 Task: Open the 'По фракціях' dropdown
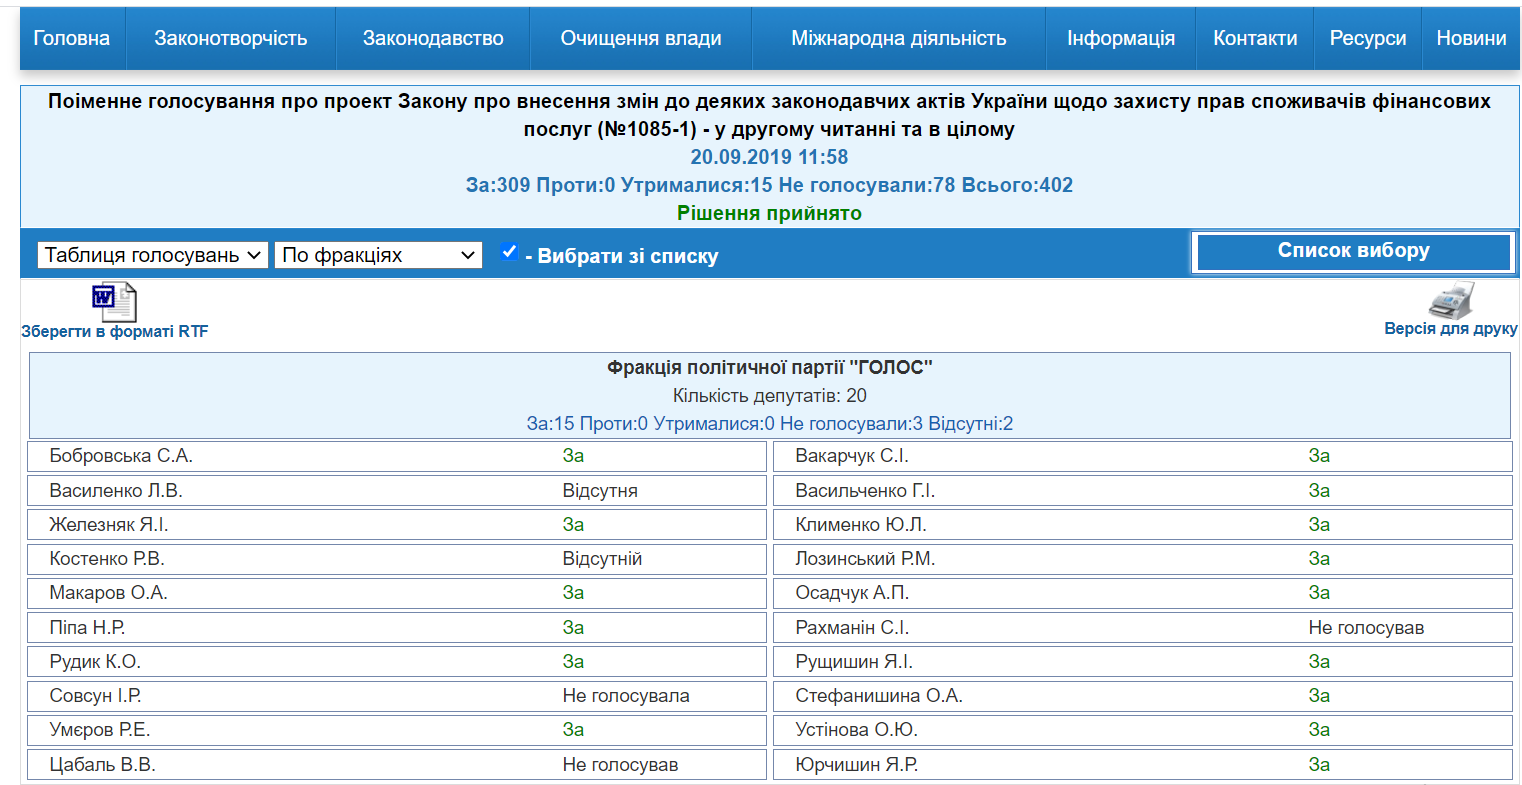pos(378,255)
